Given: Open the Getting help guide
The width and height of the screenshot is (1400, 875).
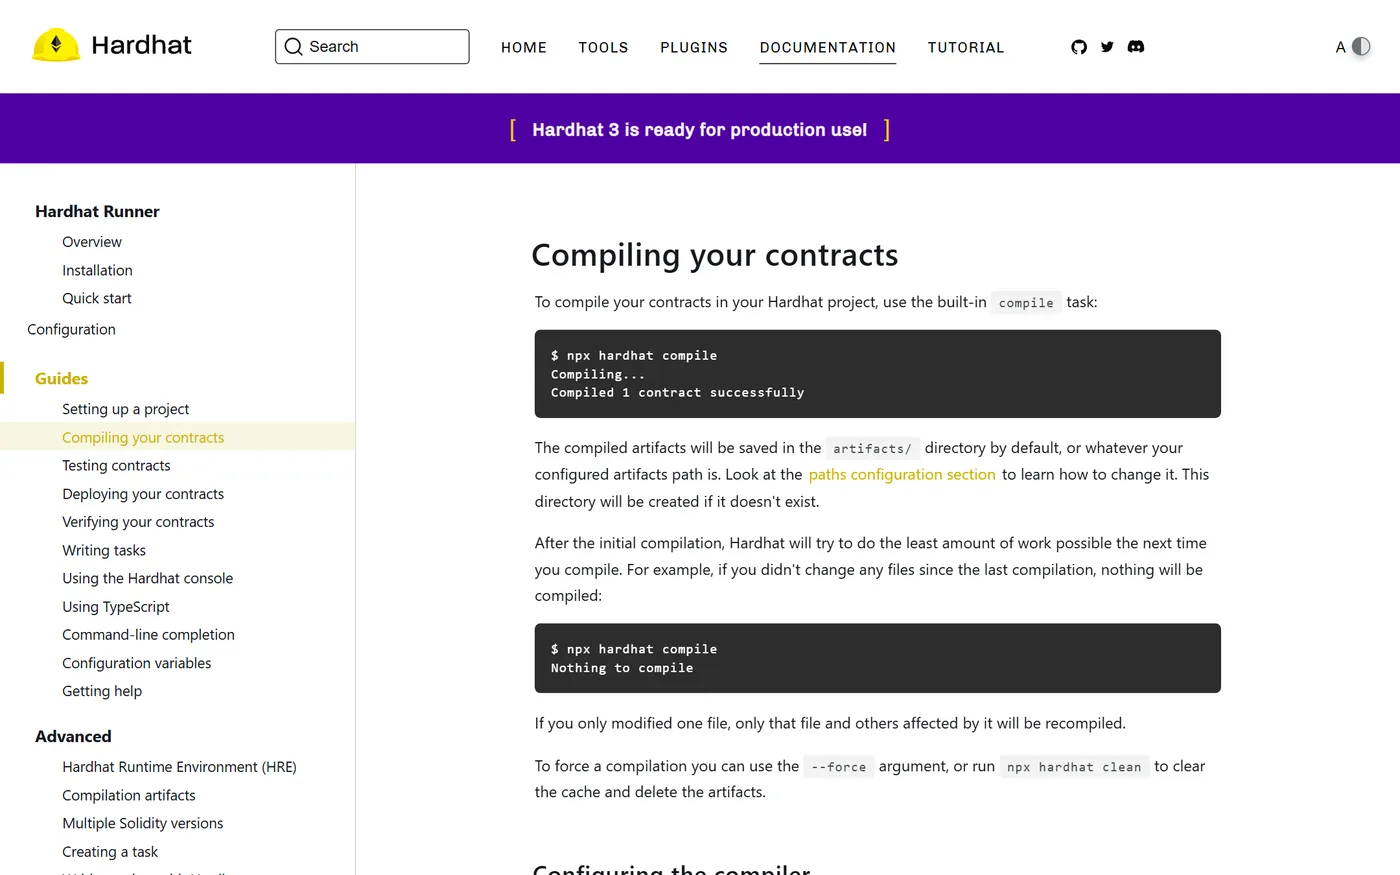Looking at the screenshot, I should (x=102, y=691).
